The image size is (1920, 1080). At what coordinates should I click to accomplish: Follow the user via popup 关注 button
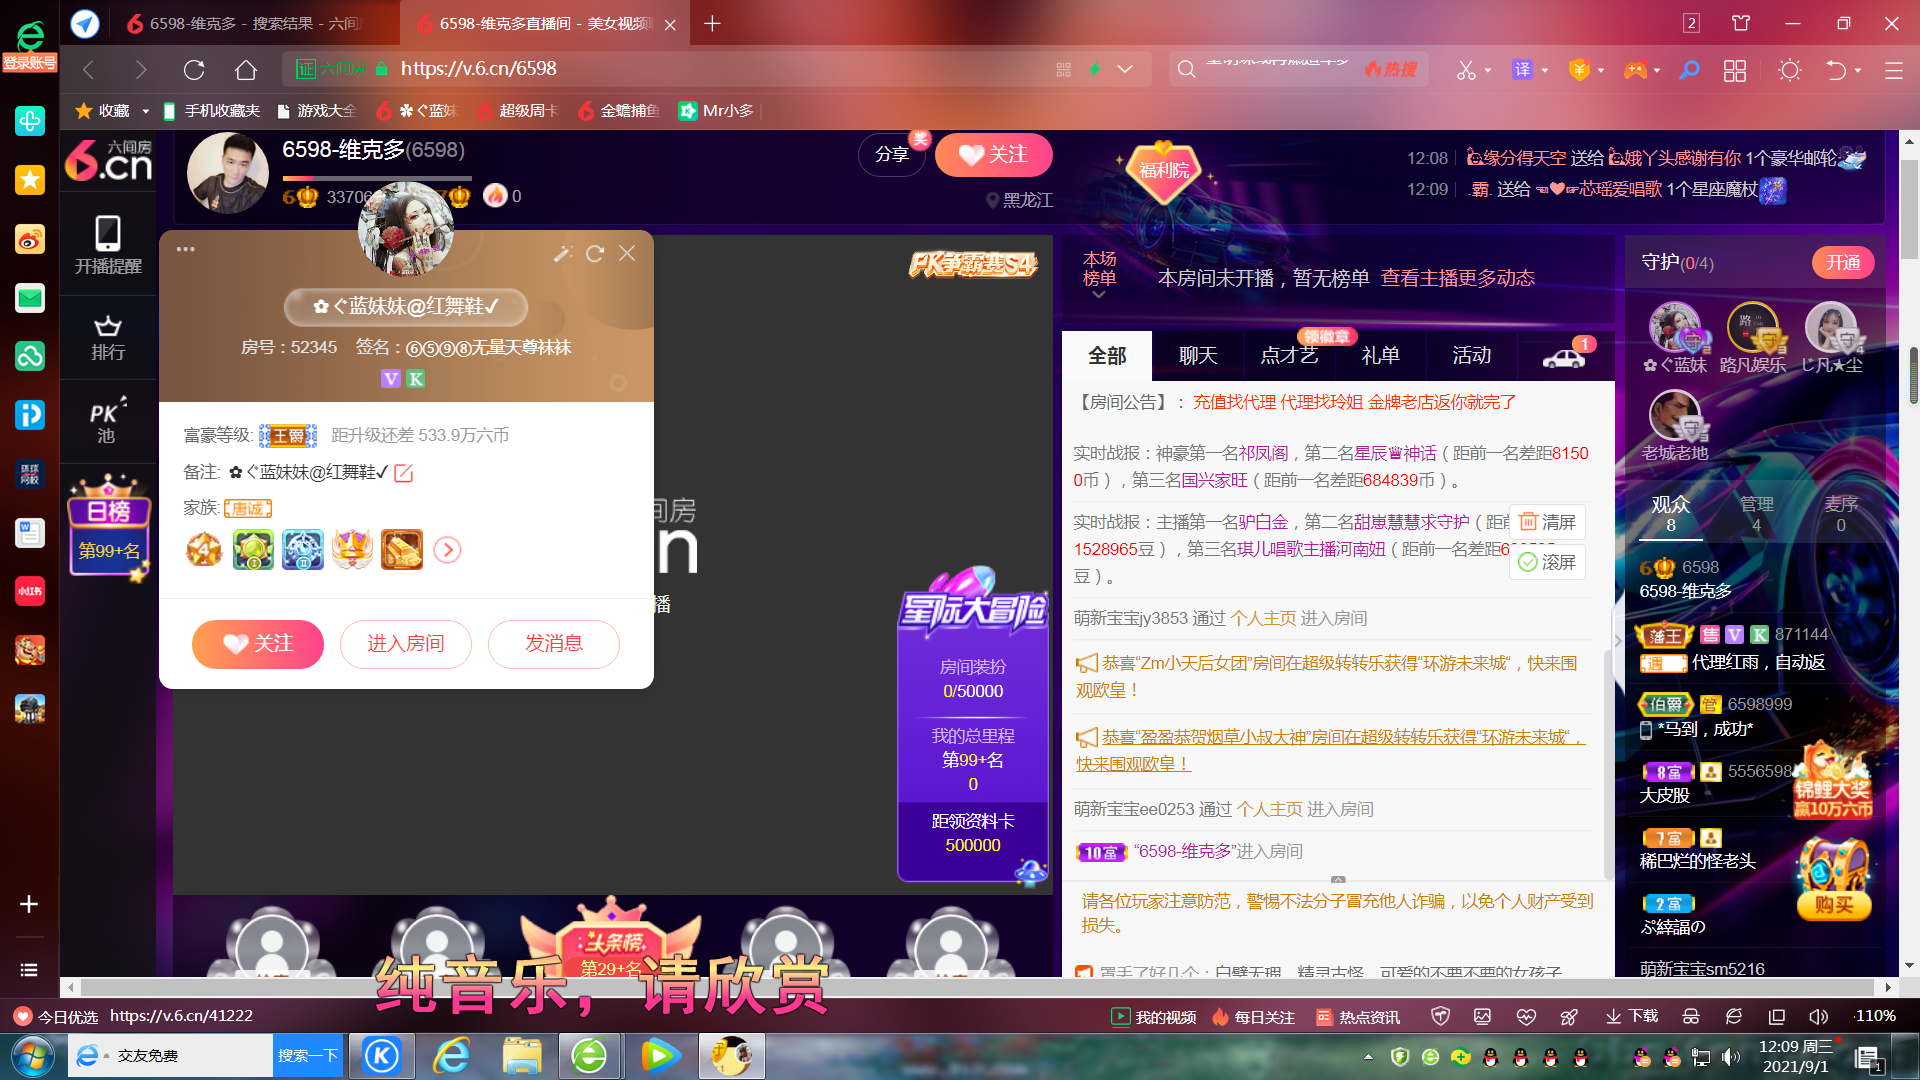258,644
